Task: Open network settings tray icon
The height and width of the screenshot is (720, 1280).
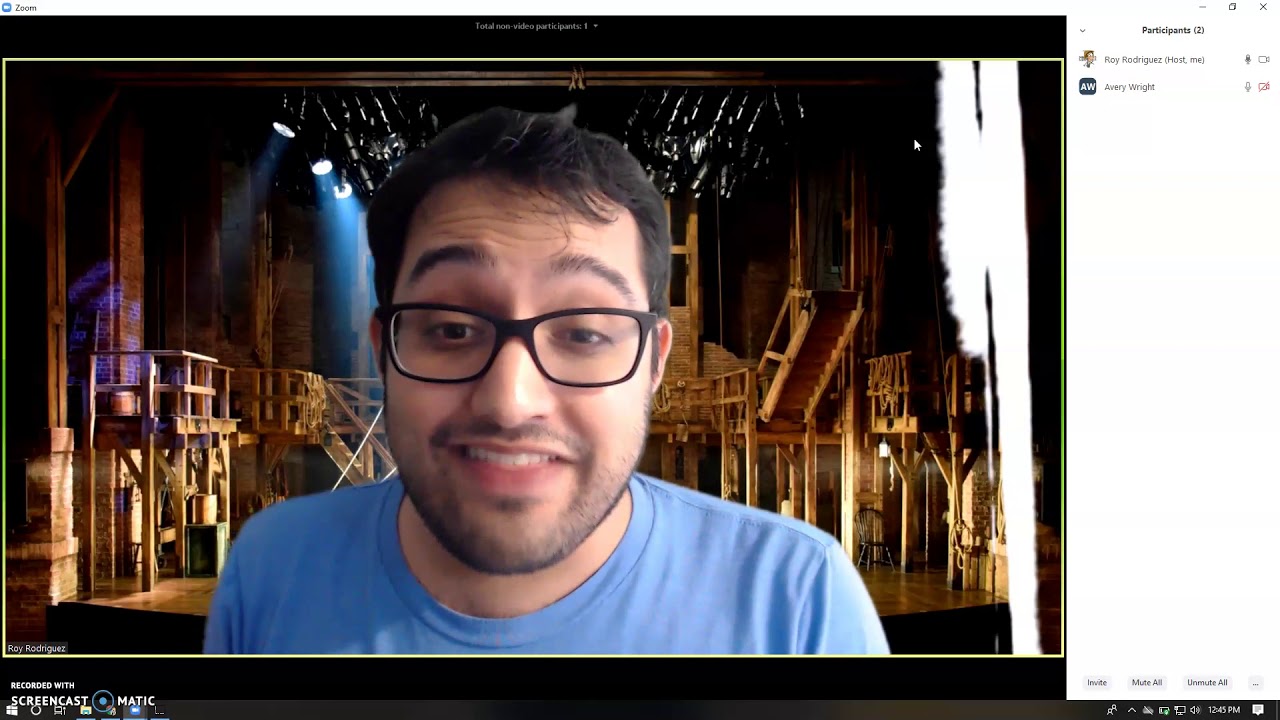Action: coord(1180,710)
